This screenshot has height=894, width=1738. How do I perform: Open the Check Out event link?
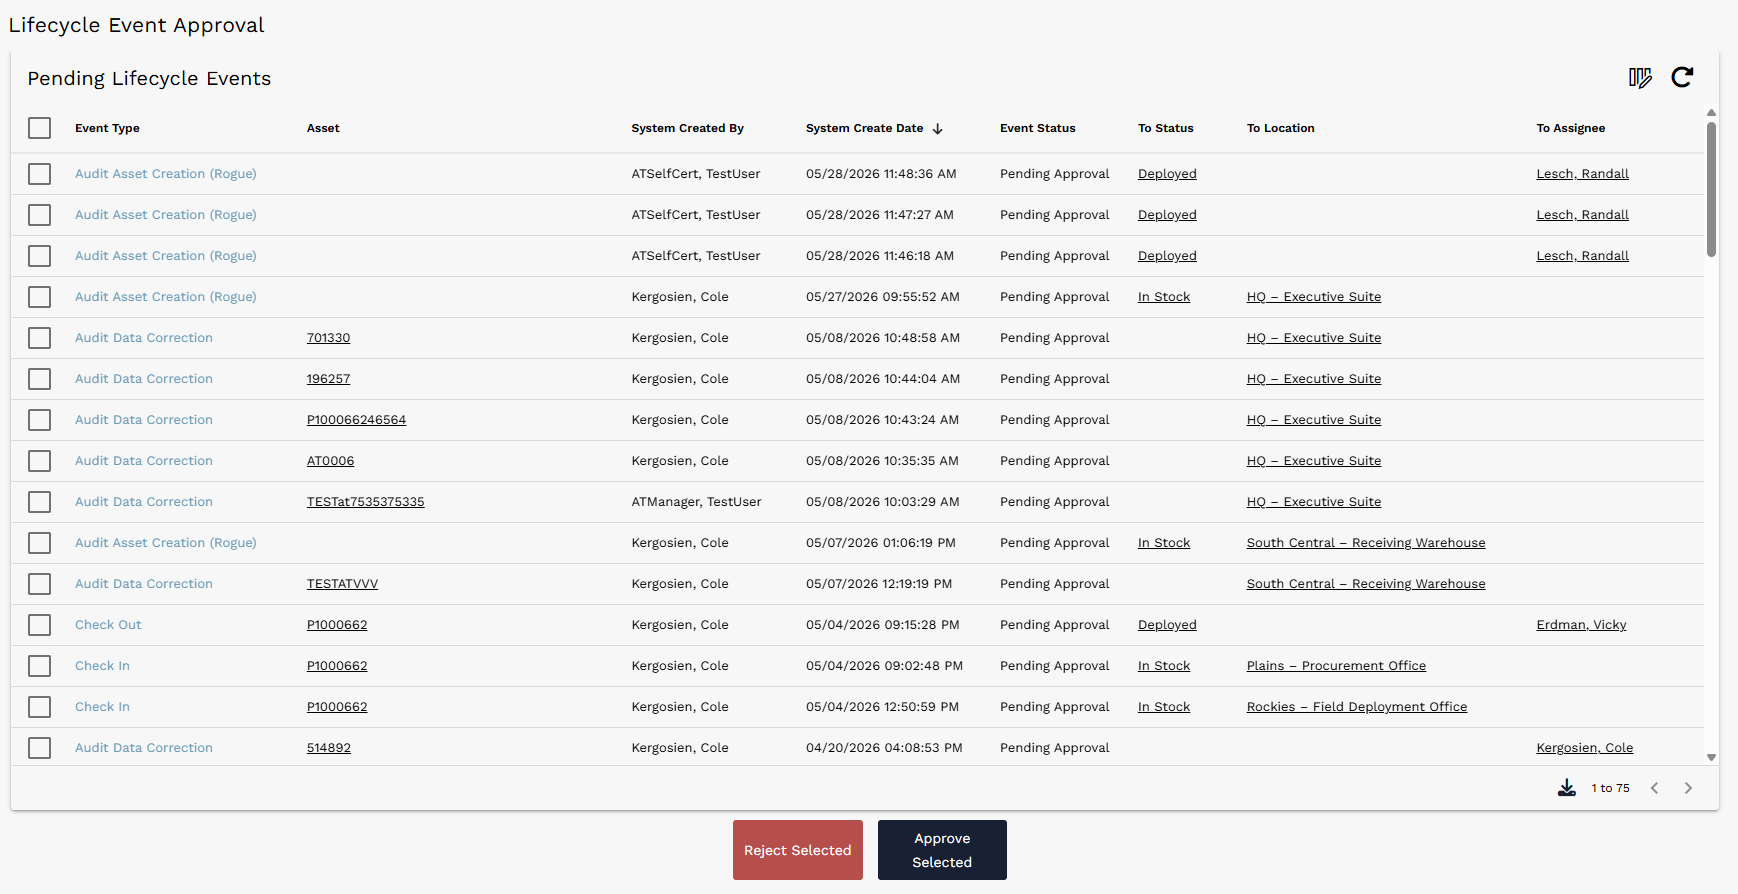pyautogui.click(x=108, y=625)
